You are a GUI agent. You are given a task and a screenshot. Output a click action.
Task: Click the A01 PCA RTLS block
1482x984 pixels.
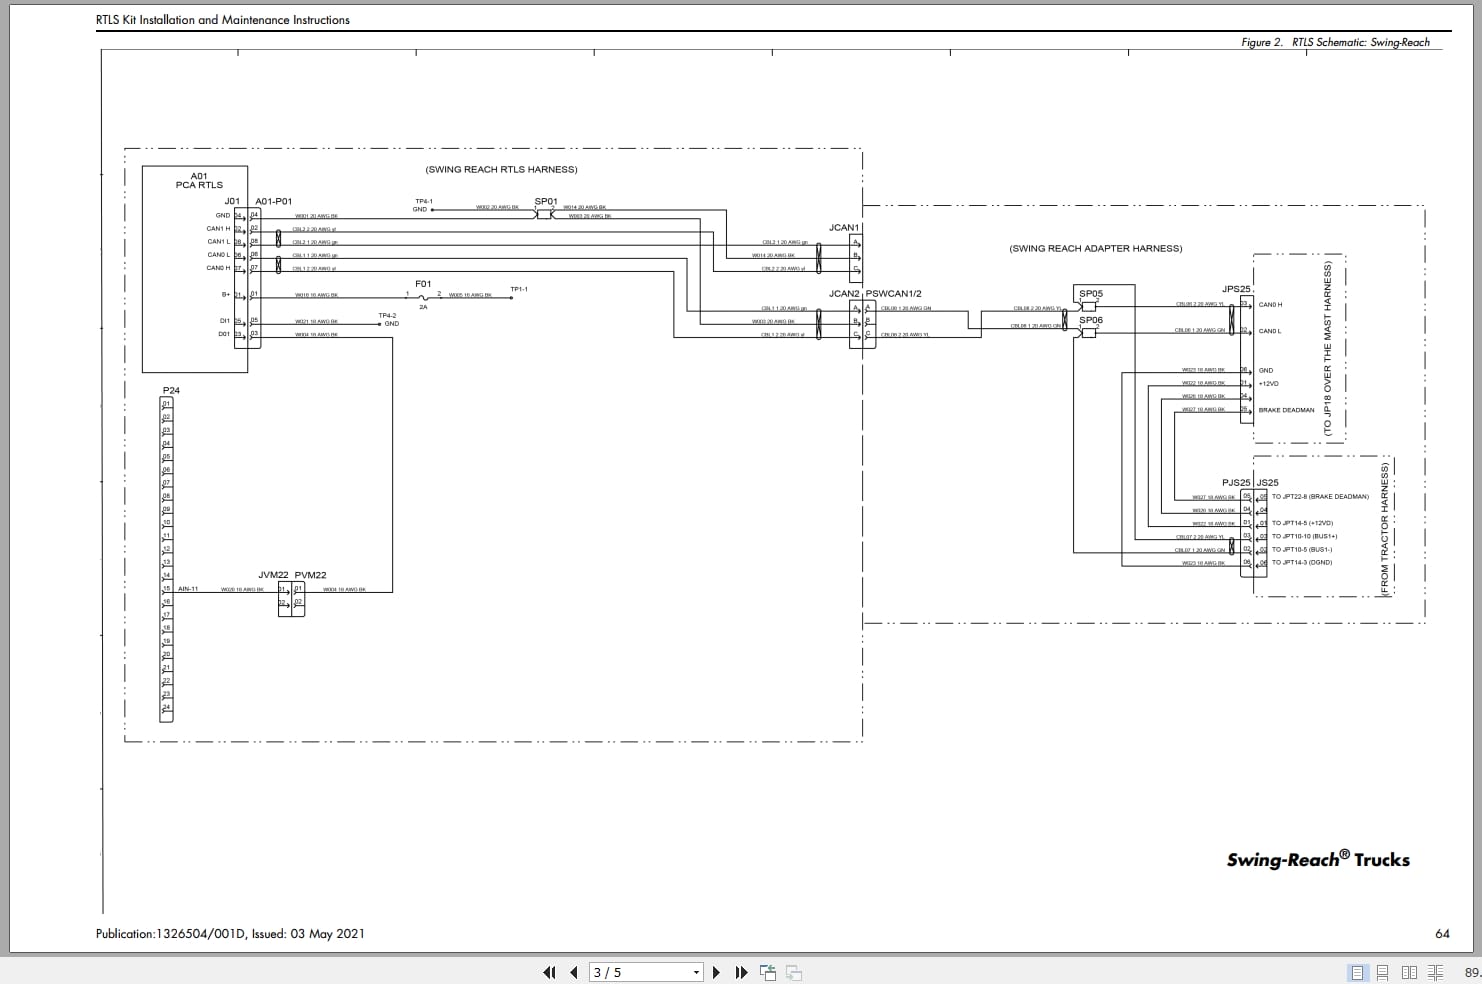point(195,269)
